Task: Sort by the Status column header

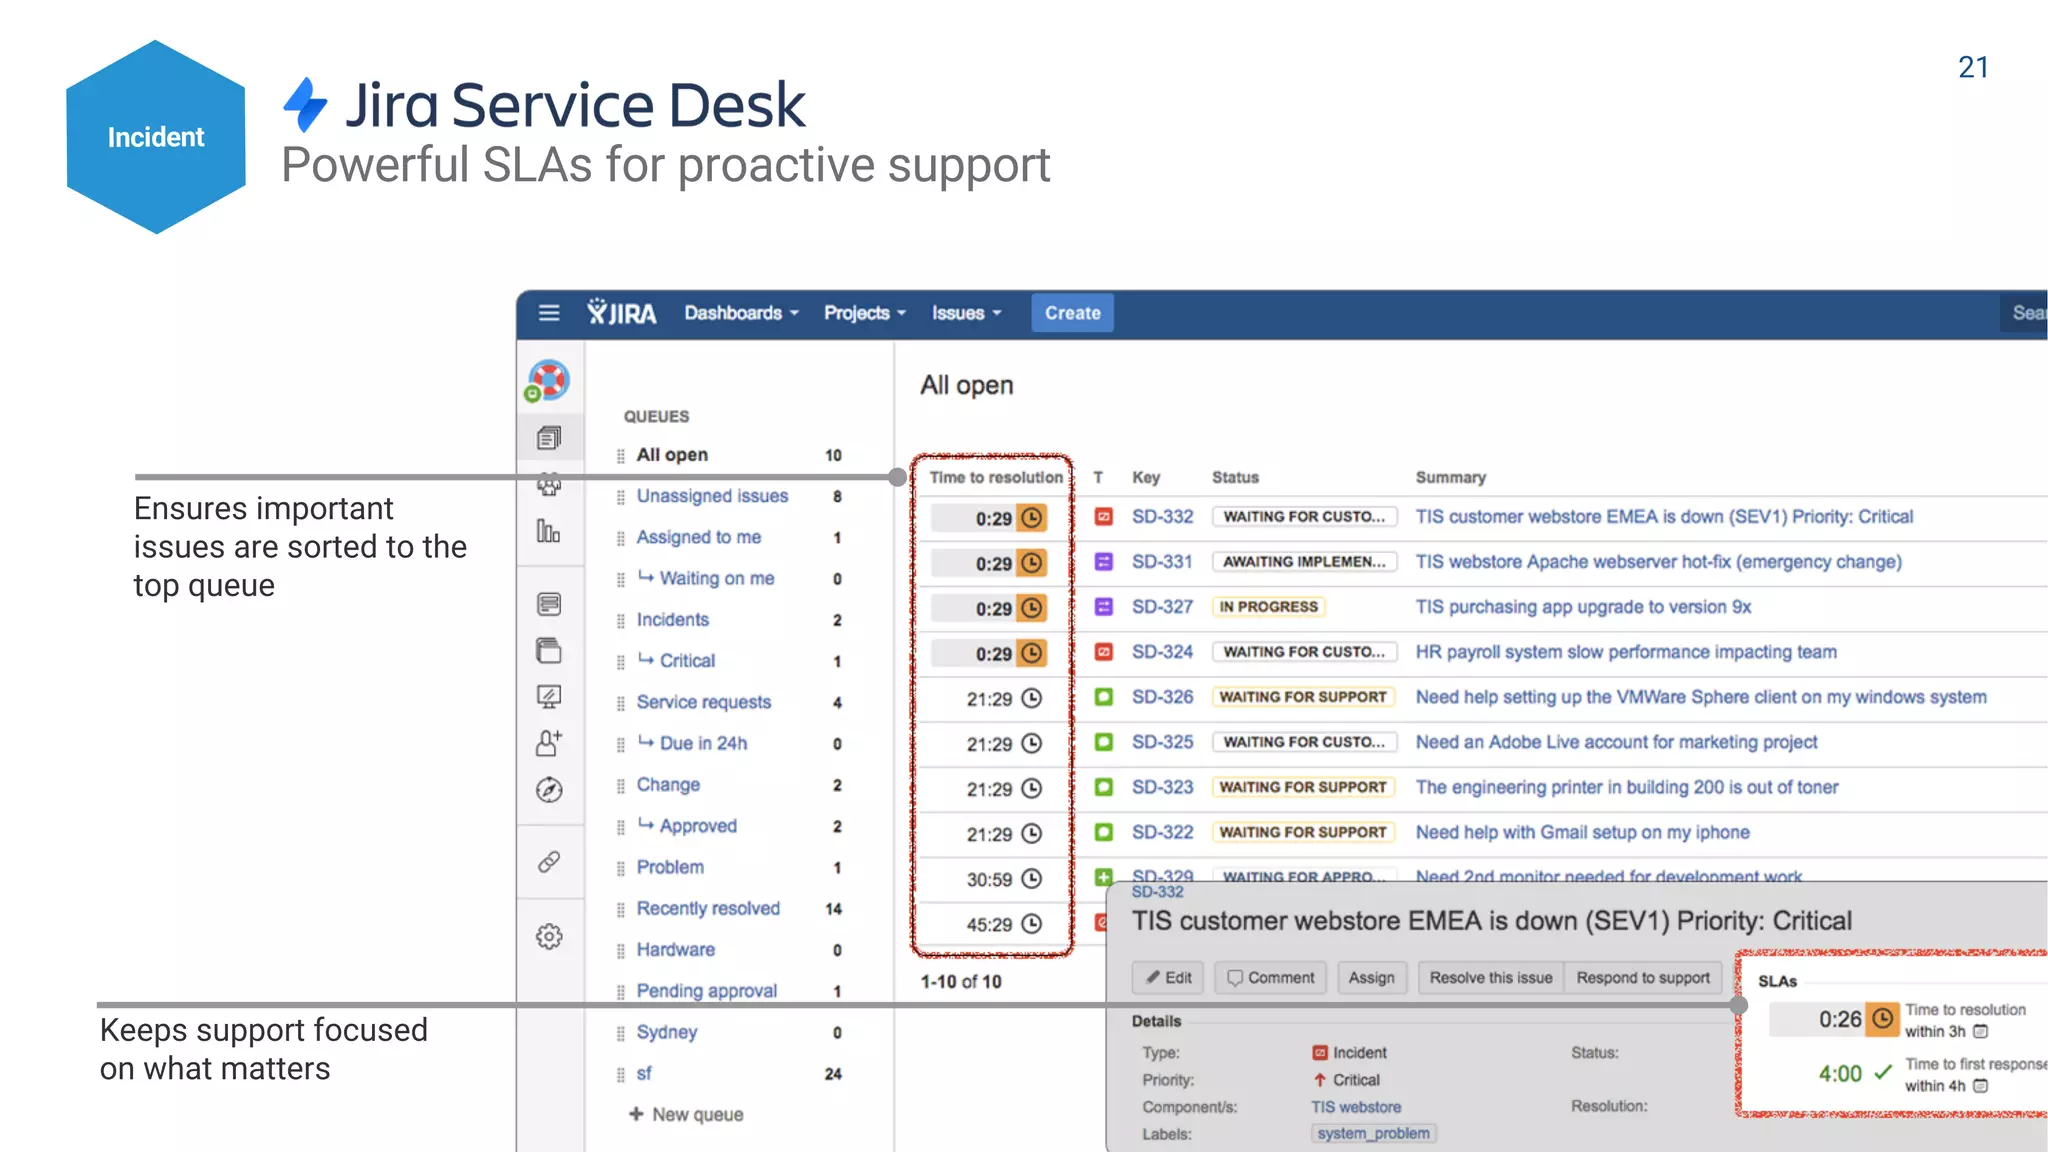Action: pyautogui.click(x=1235, y=477)
